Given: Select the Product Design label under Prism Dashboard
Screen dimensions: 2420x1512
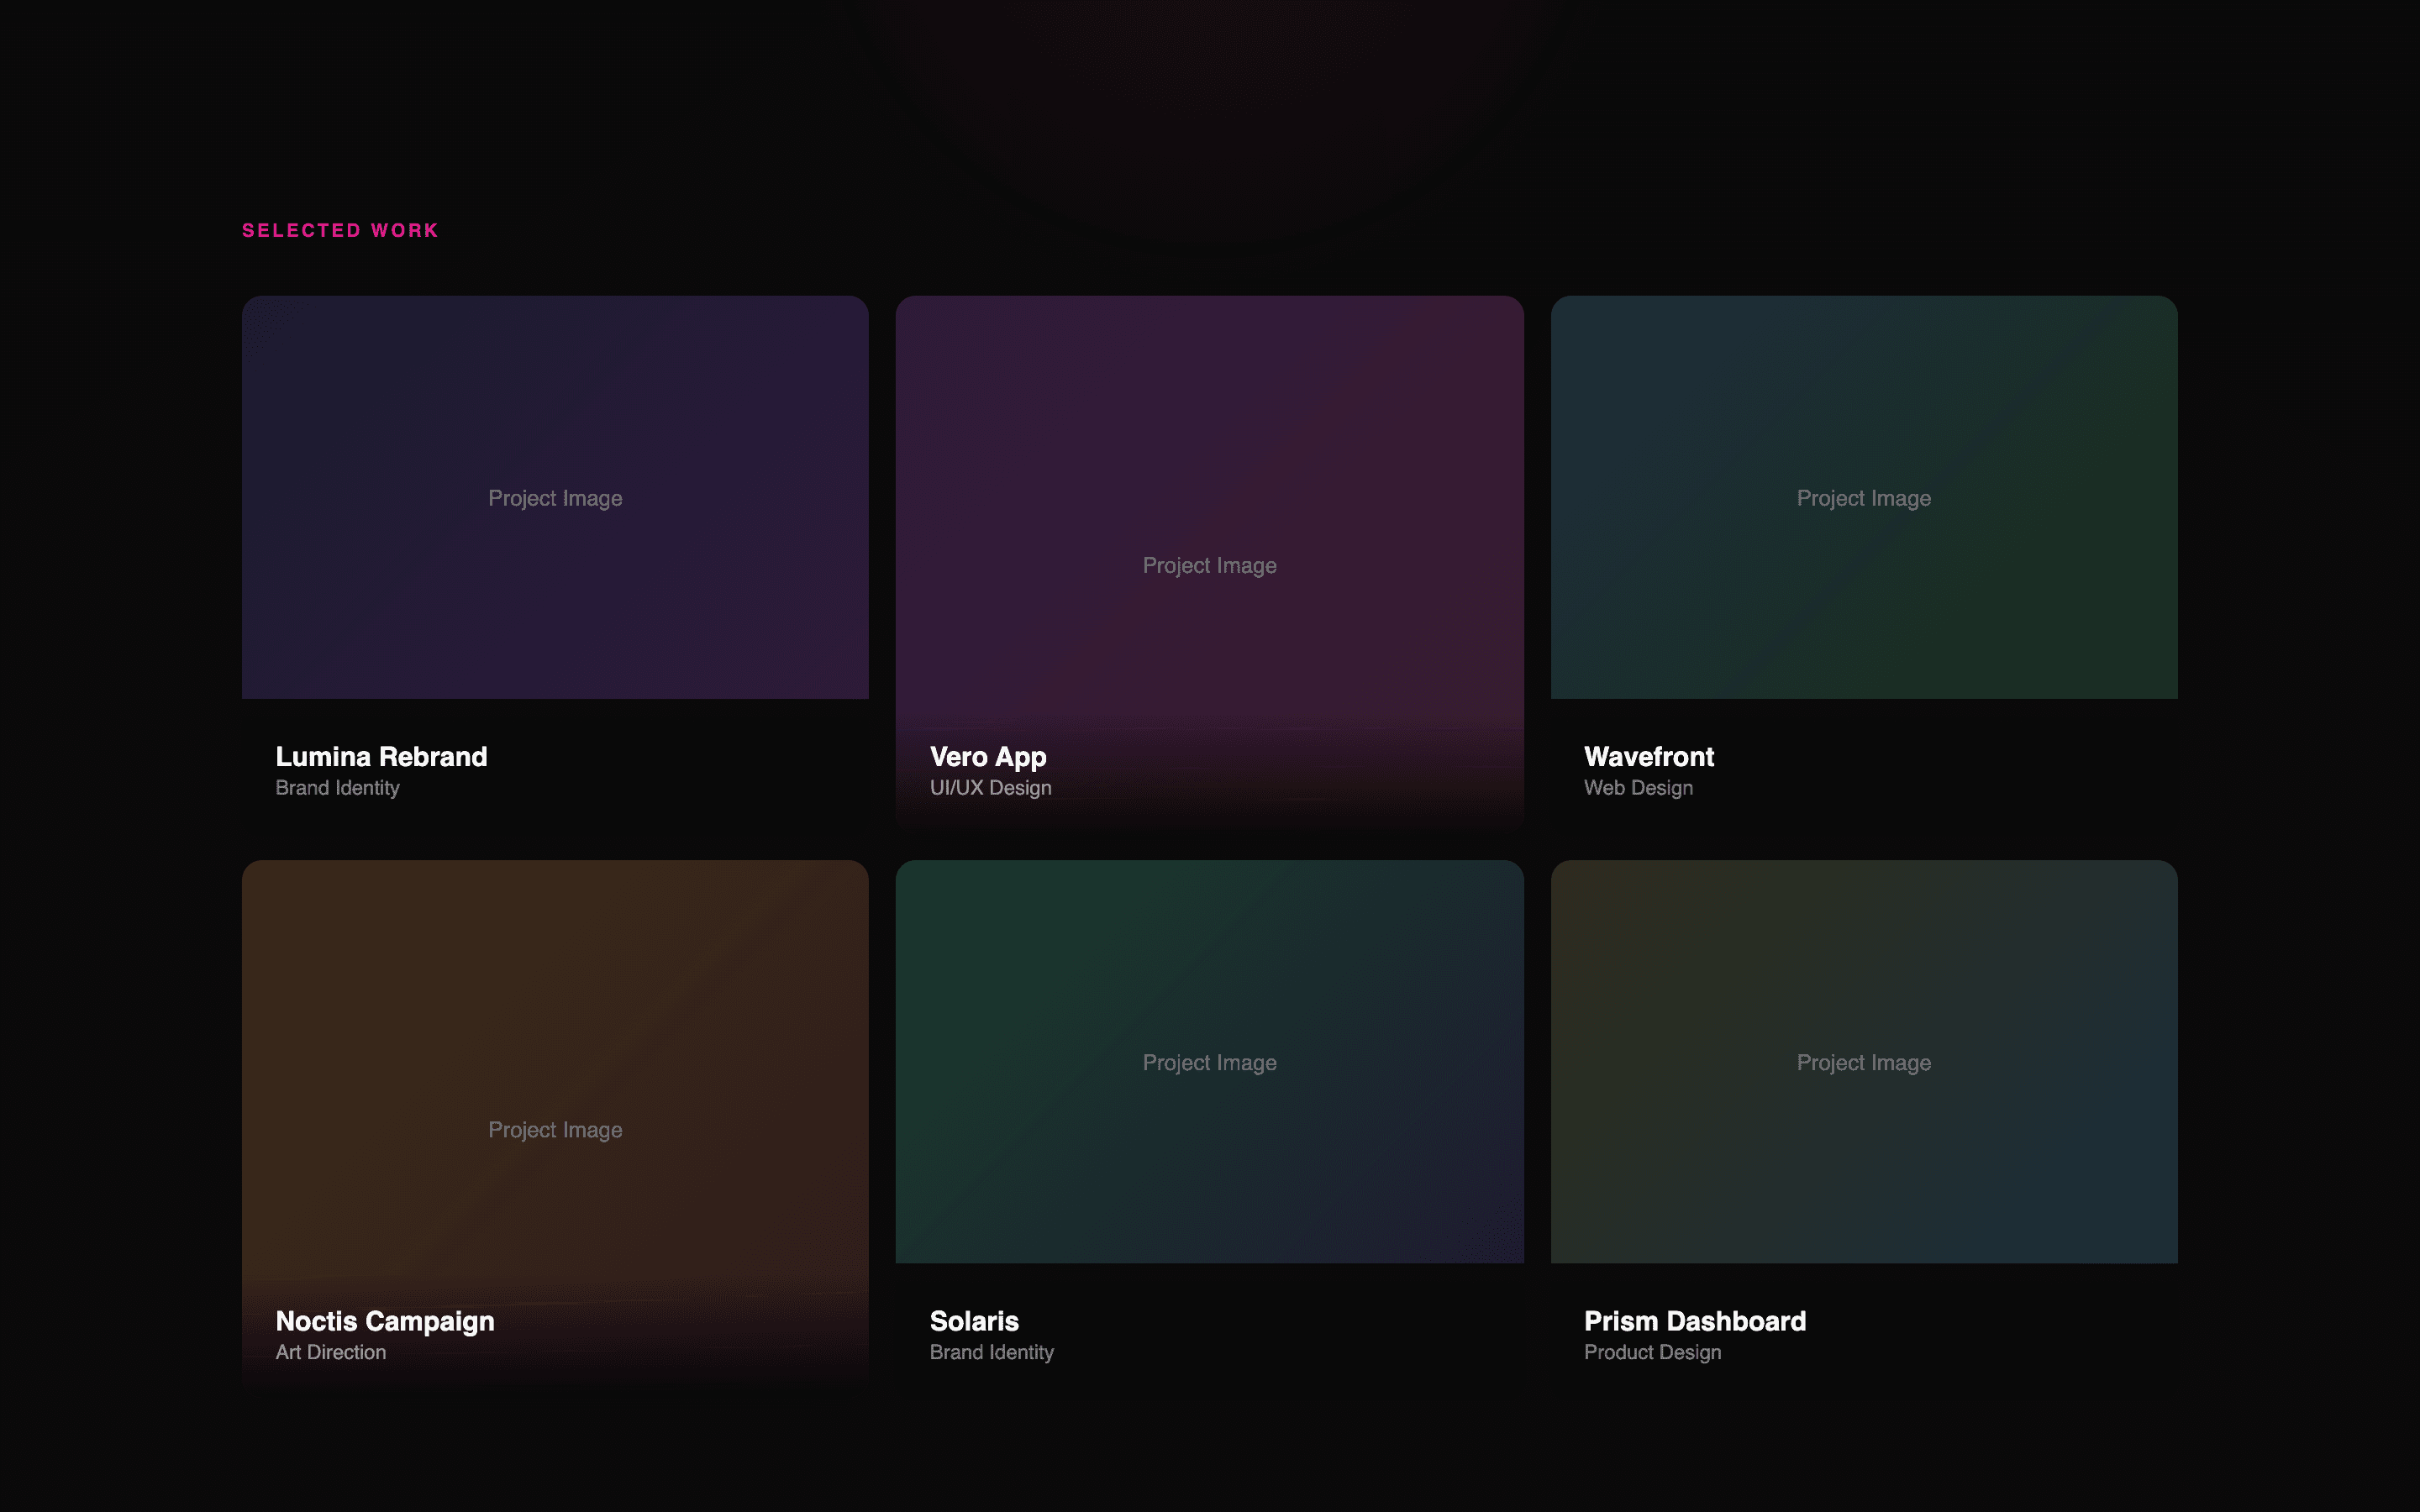Looking at the screenshot, I should pos(1652,1352).
